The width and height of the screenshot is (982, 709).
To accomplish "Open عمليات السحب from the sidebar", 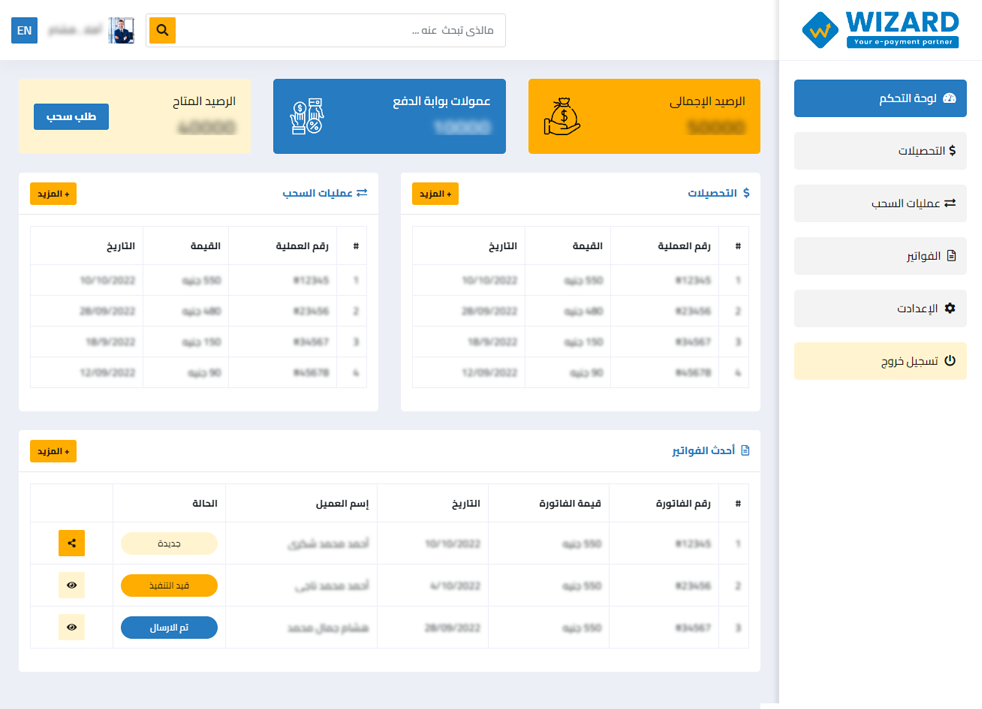I will [x=880, y=204].
